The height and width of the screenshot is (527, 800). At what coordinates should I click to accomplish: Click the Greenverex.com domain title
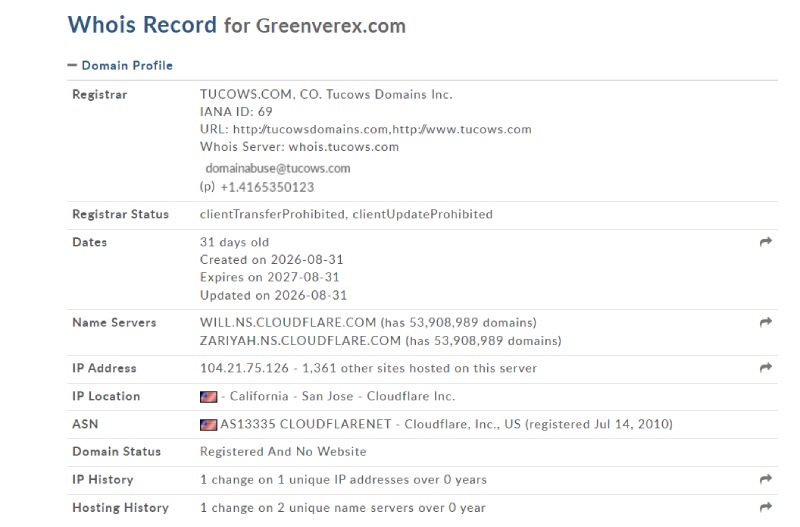(331, 26)
